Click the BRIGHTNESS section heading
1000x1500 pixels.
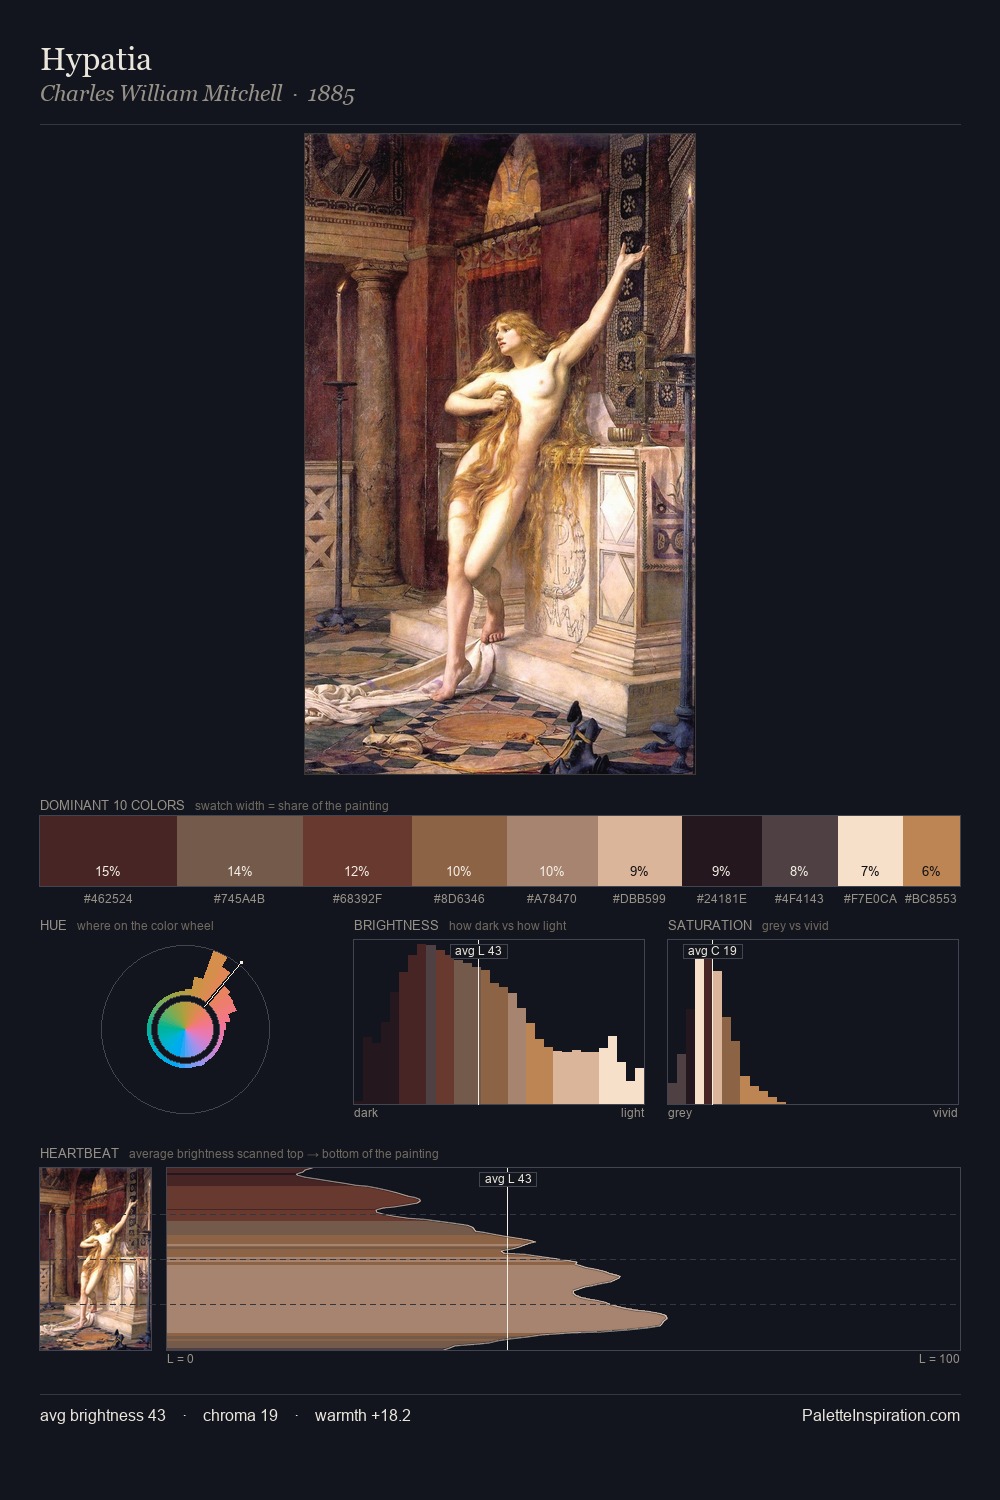click(x=396, y=925)
